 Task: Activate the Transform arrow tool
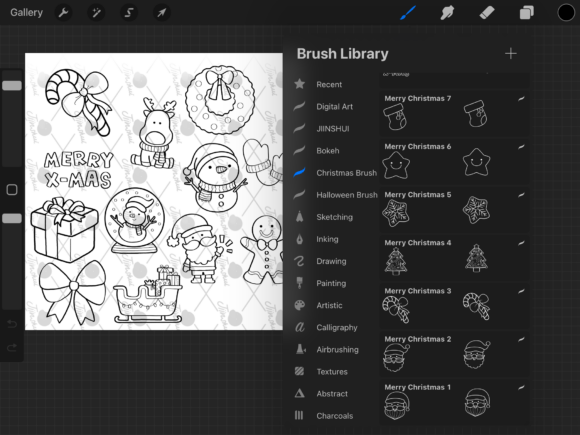pyautogui.click(x=161, y=13)
